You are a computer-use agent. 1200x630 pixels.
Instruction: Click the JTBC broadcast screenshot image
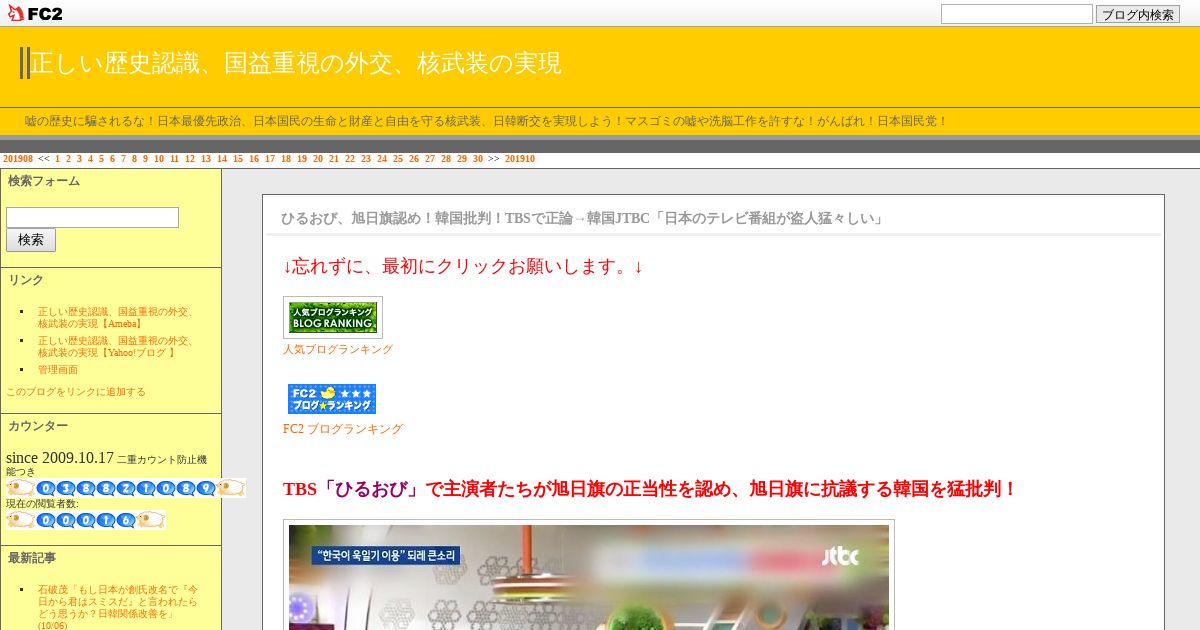tap(589, 577)
